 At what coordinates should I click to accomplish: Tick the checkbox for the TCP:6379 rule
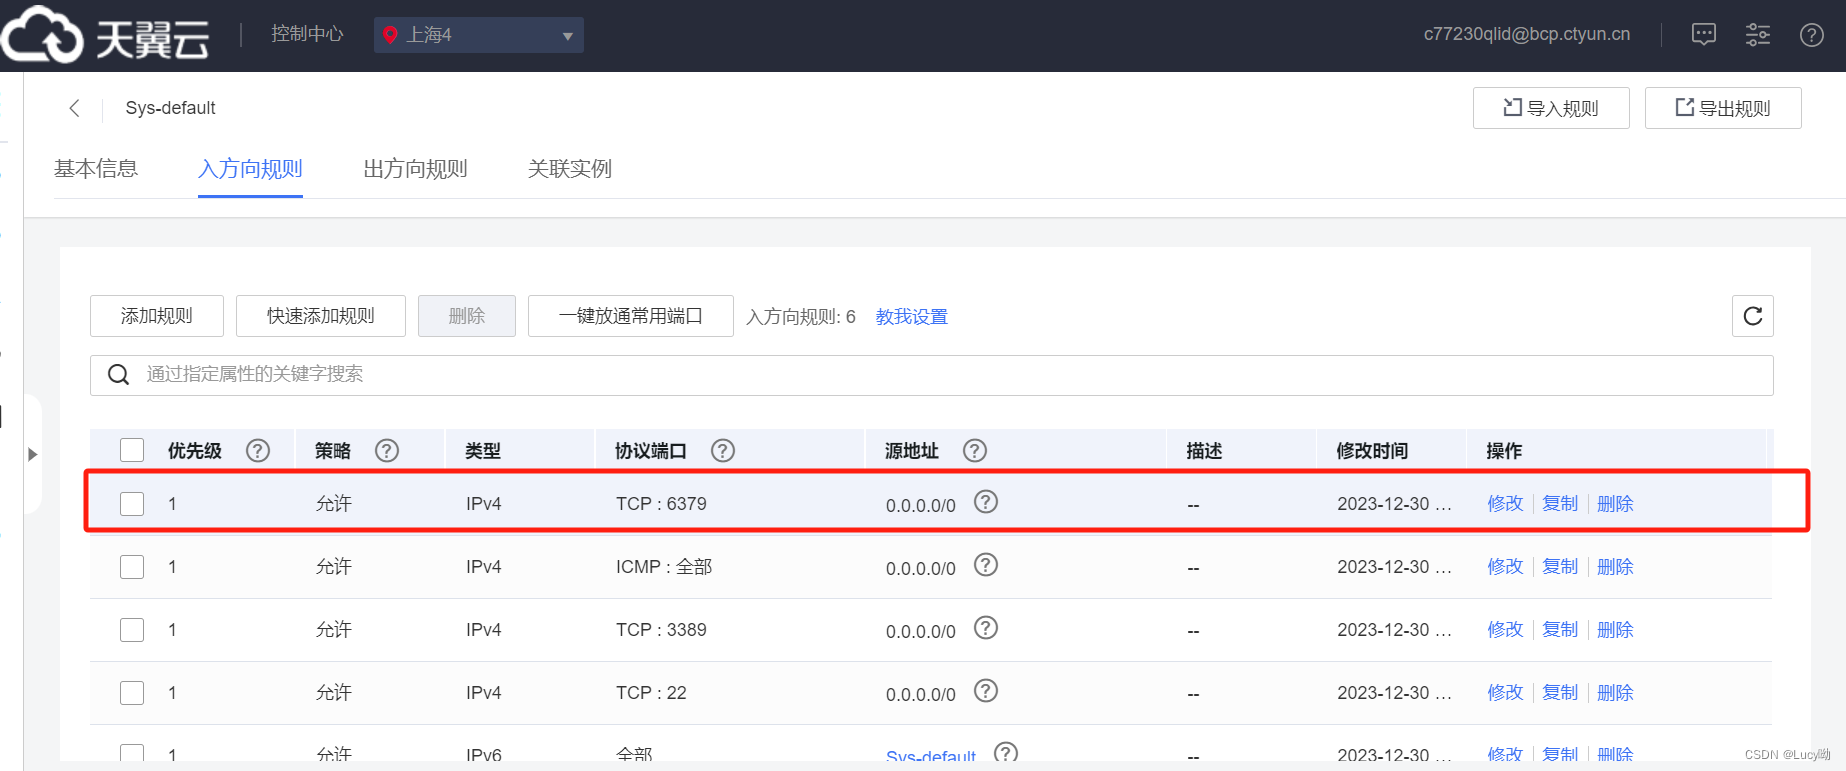132,504
